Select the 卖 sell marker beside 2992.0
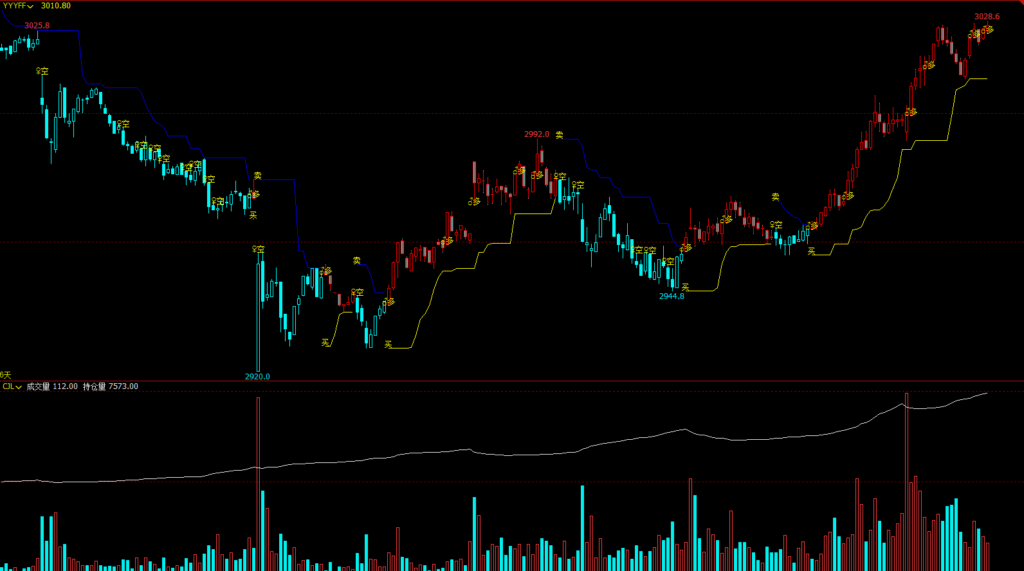The height and width of the screenshot is (571, 1024). click(560, 135)
